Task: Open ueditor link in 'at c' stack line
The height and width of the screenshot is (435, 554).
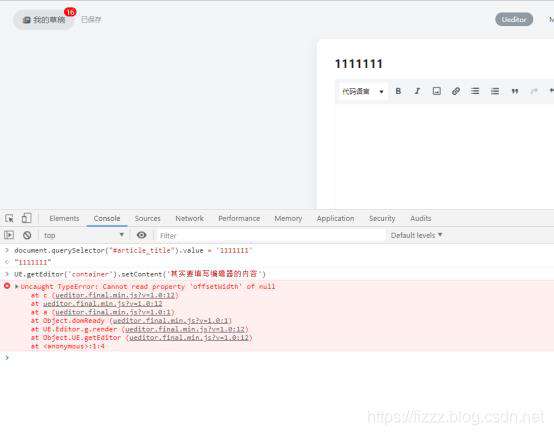Action: [x=115, y=295]
